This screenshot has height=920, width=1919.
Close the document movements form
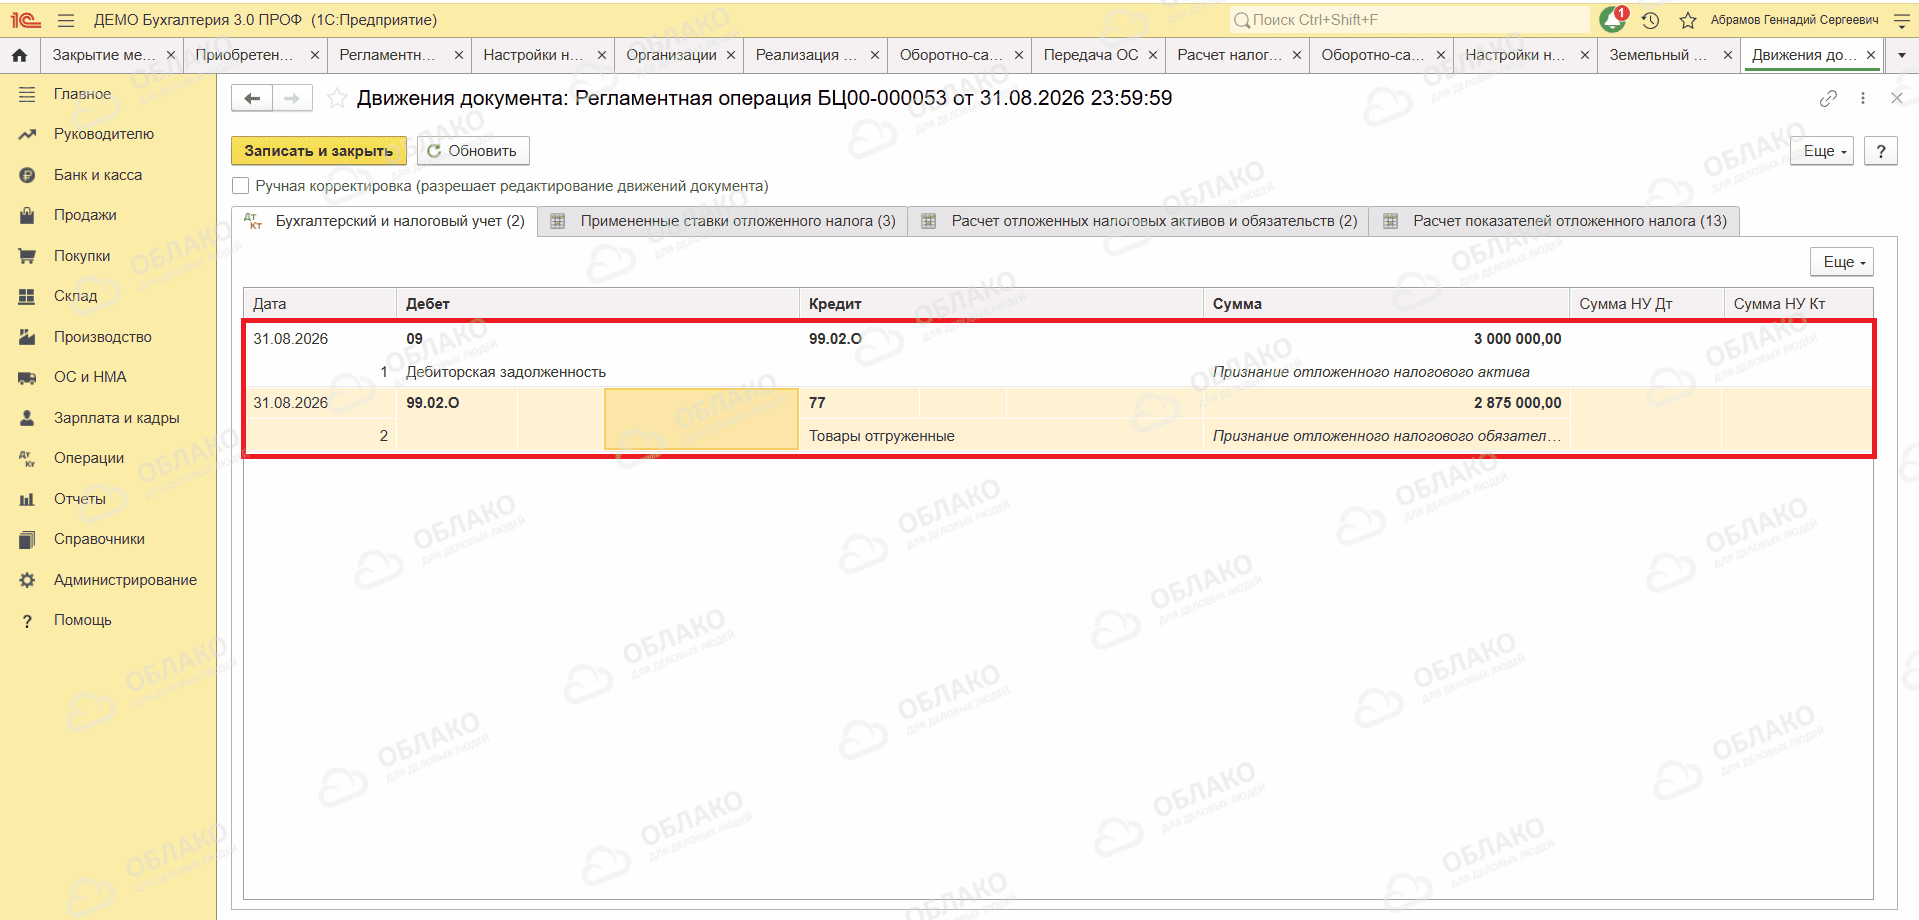point(1897,98)
